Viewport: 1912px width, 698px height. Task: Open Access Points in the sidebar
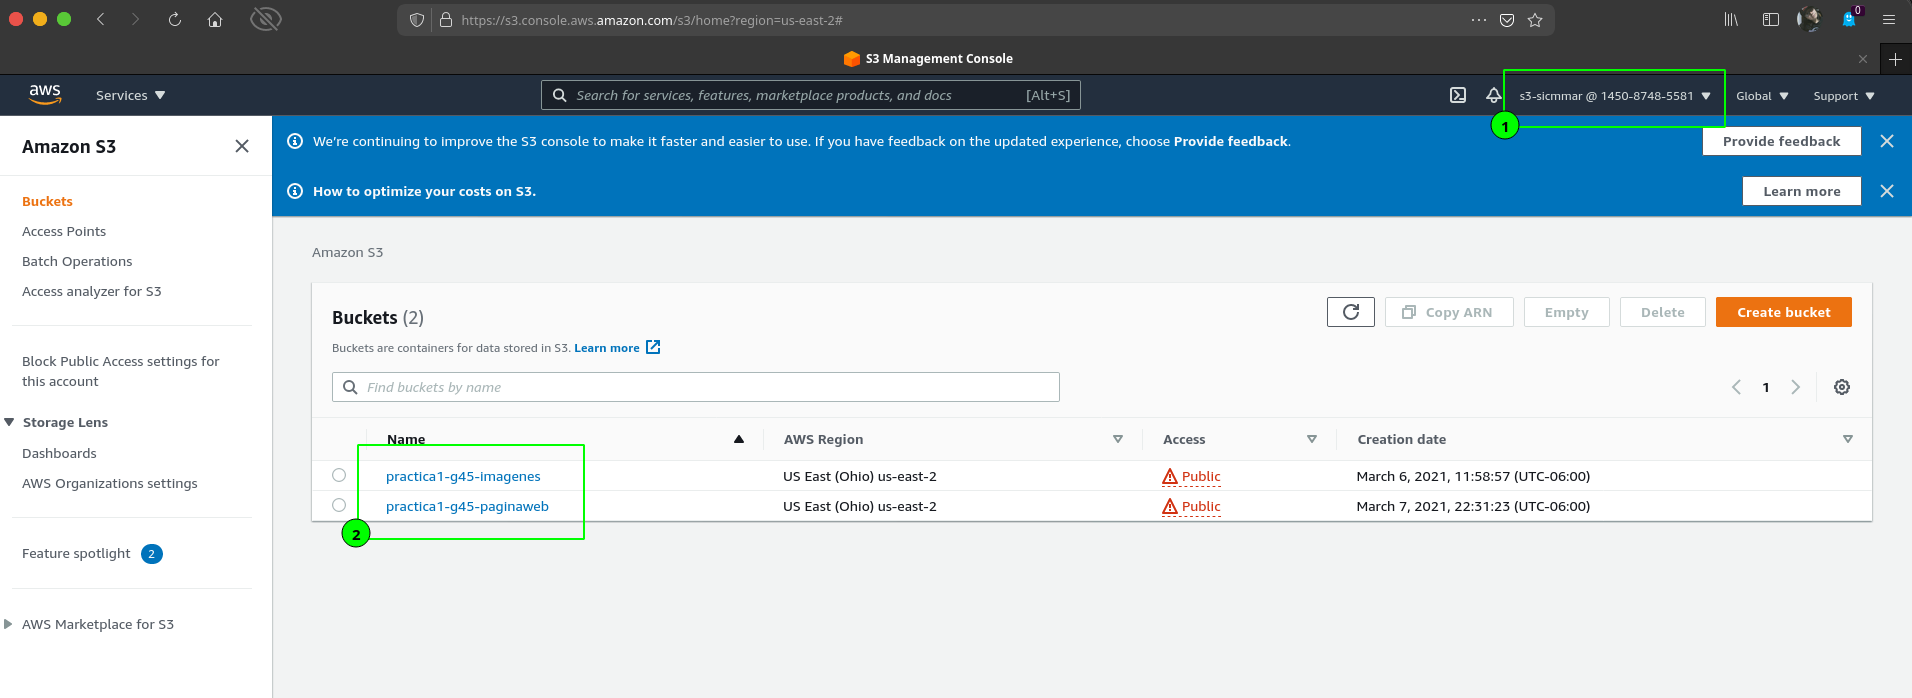tap(64, 231)
